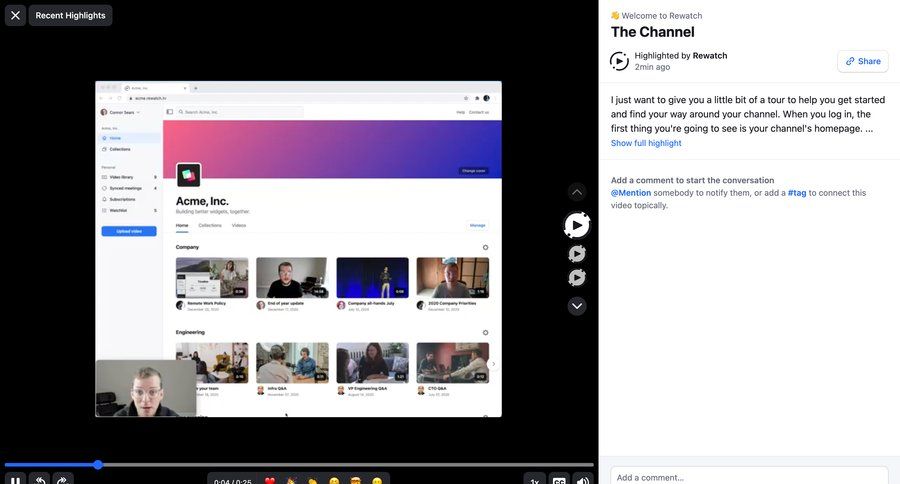The image size is (900, 484).
Task: Select the third highlight icon above down chevron
Action: (x=577, y=278)
